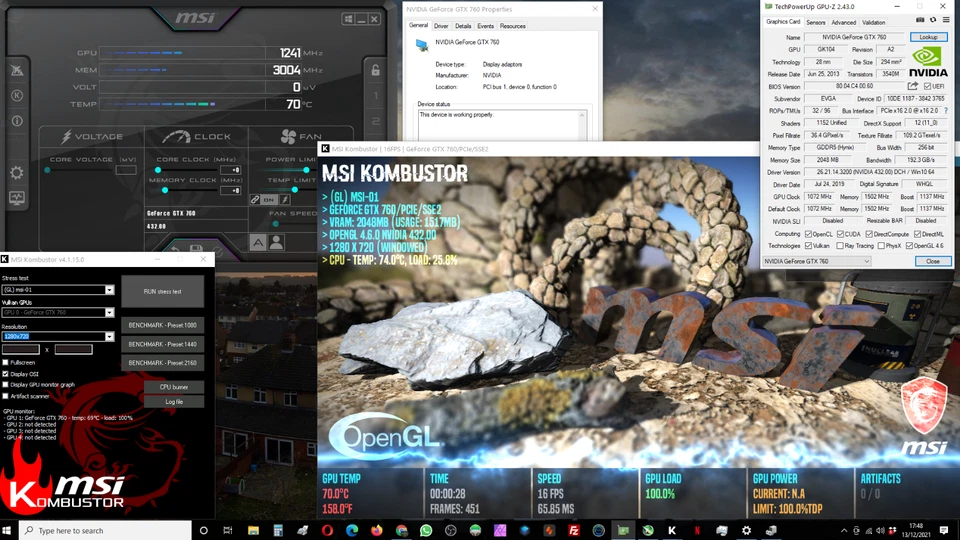Select Afterburner profile slot 1

pos(375,96)
